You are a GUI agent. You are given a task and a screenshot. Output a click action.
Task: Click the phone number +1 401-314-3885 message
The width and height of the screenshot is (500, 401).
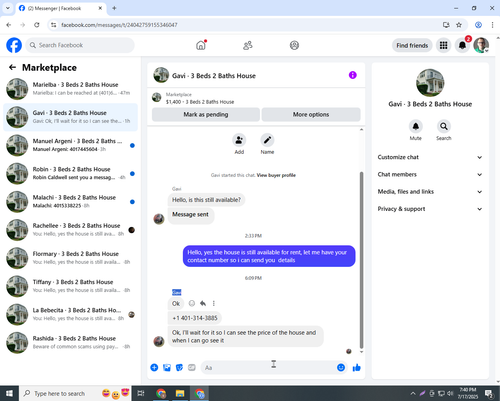click(195, 318)
